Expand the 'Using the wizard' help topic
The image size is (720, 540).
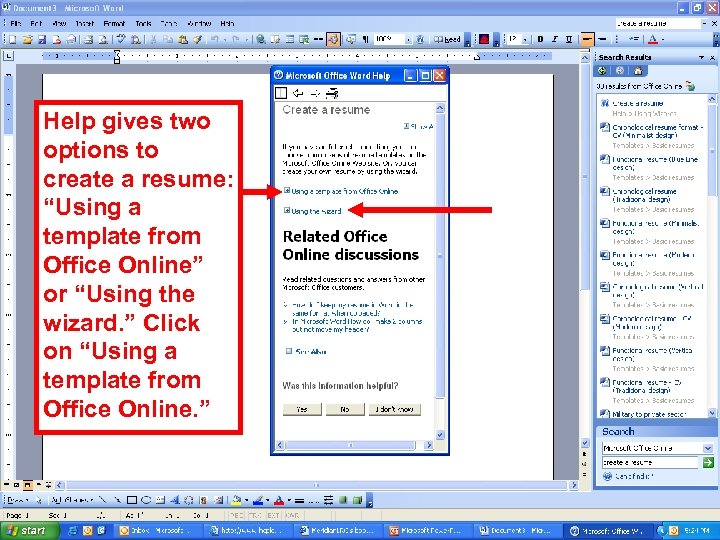[x=313, y=211]
